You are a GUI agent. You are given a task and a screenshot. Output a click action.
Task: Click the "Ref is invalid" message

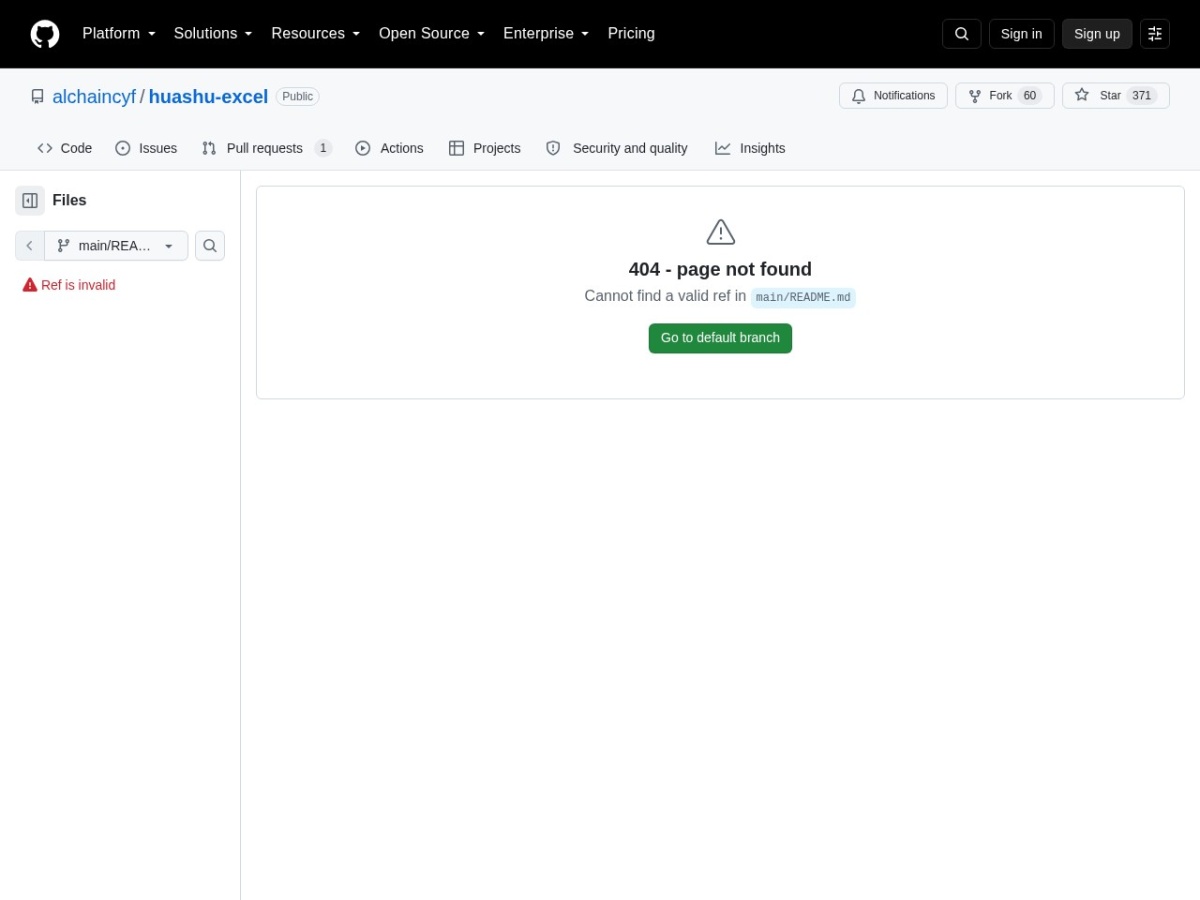click(x=78, y=285)
